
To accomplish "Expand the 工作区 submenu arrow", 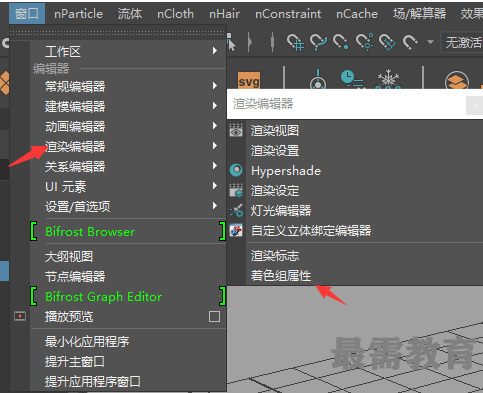I will point(215,51).
